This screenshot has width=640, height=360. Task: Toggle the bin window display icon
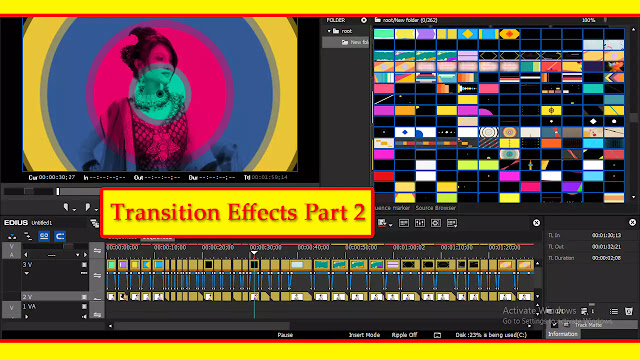[404, 223]
